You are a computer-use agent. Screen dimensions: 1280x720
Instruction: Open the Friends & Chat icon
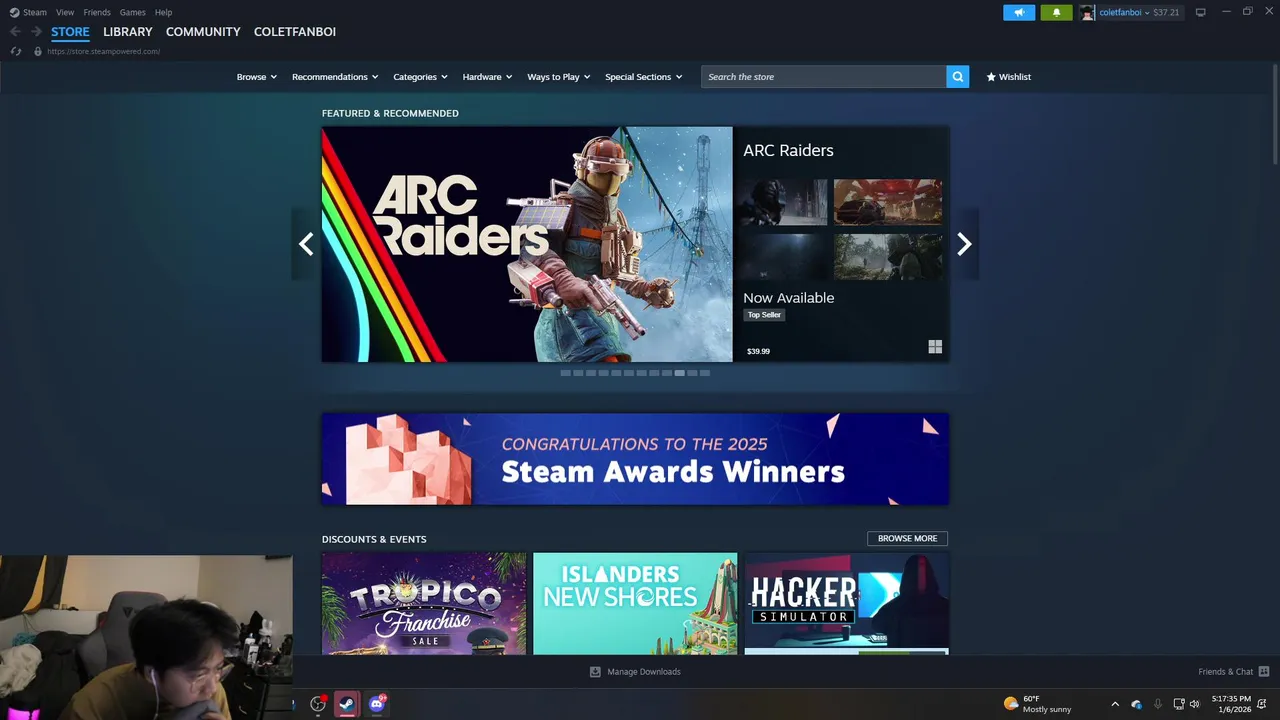click(x=1264, y=672)
